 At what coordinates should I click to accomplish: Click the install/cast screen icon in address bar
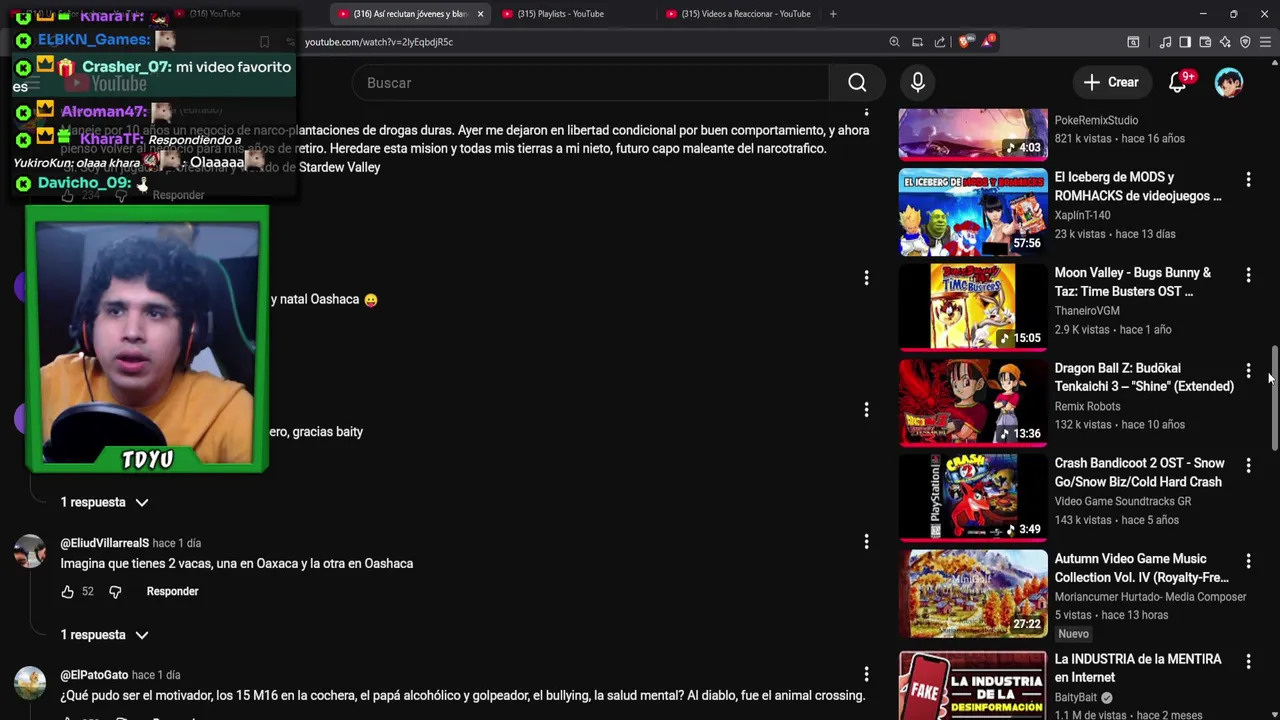tap(917, 42)
